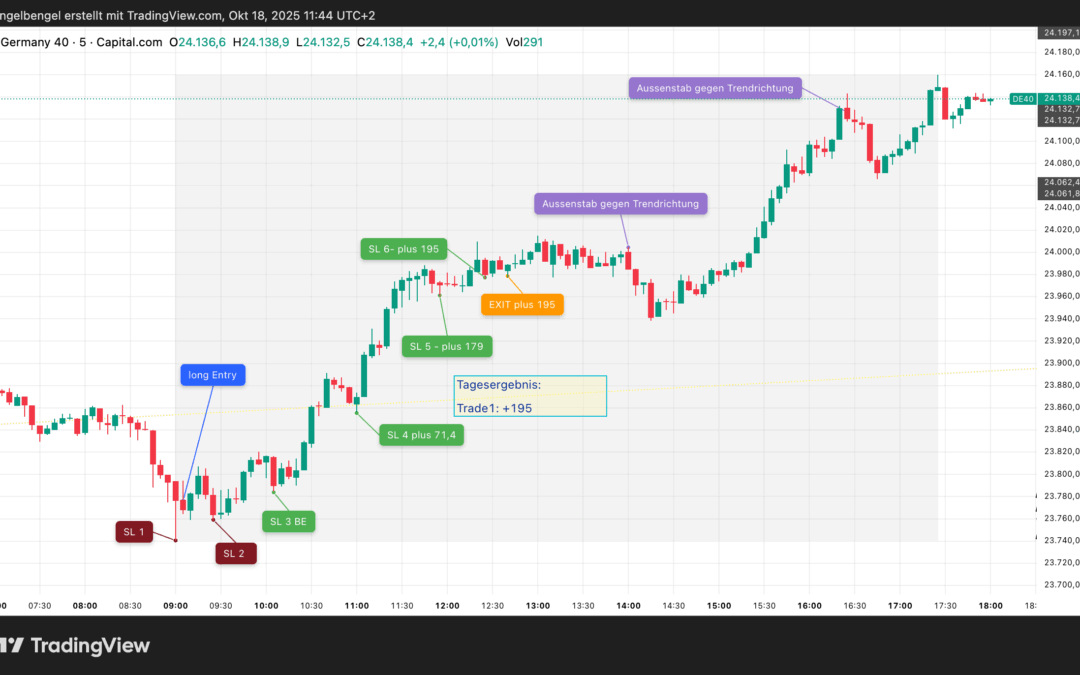Select the blue 'long Entry' label
1080x675 pixels.
(212, 375)
